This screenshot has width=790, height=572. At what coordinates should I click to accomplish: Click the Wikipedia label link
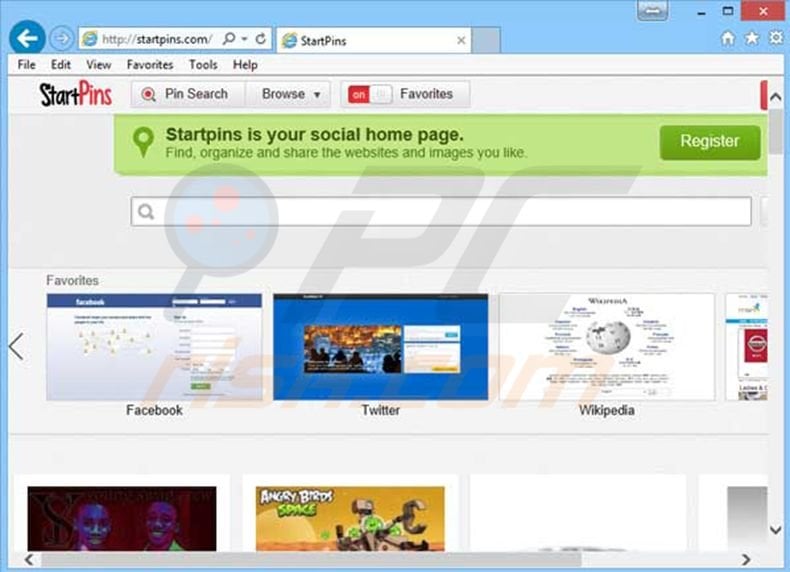point(607,410)
